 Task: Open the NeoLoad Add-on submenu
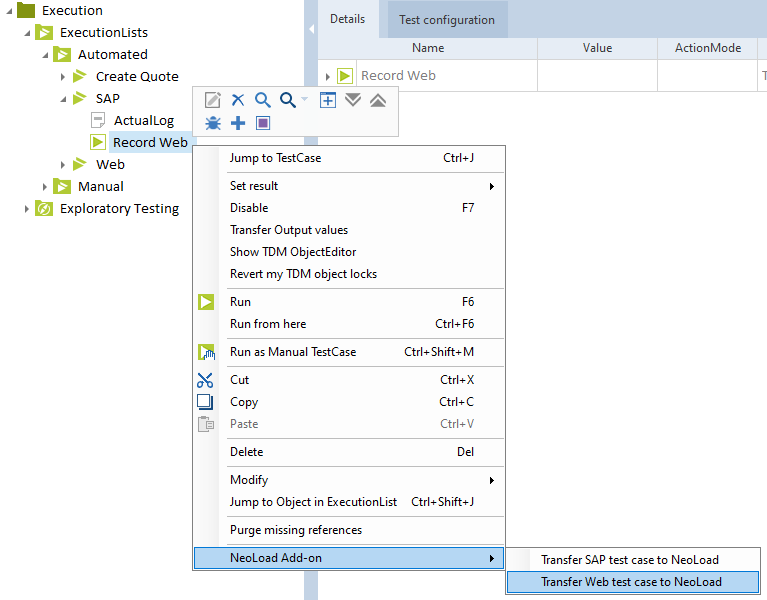pyautogui.click(x=349, y=558)
